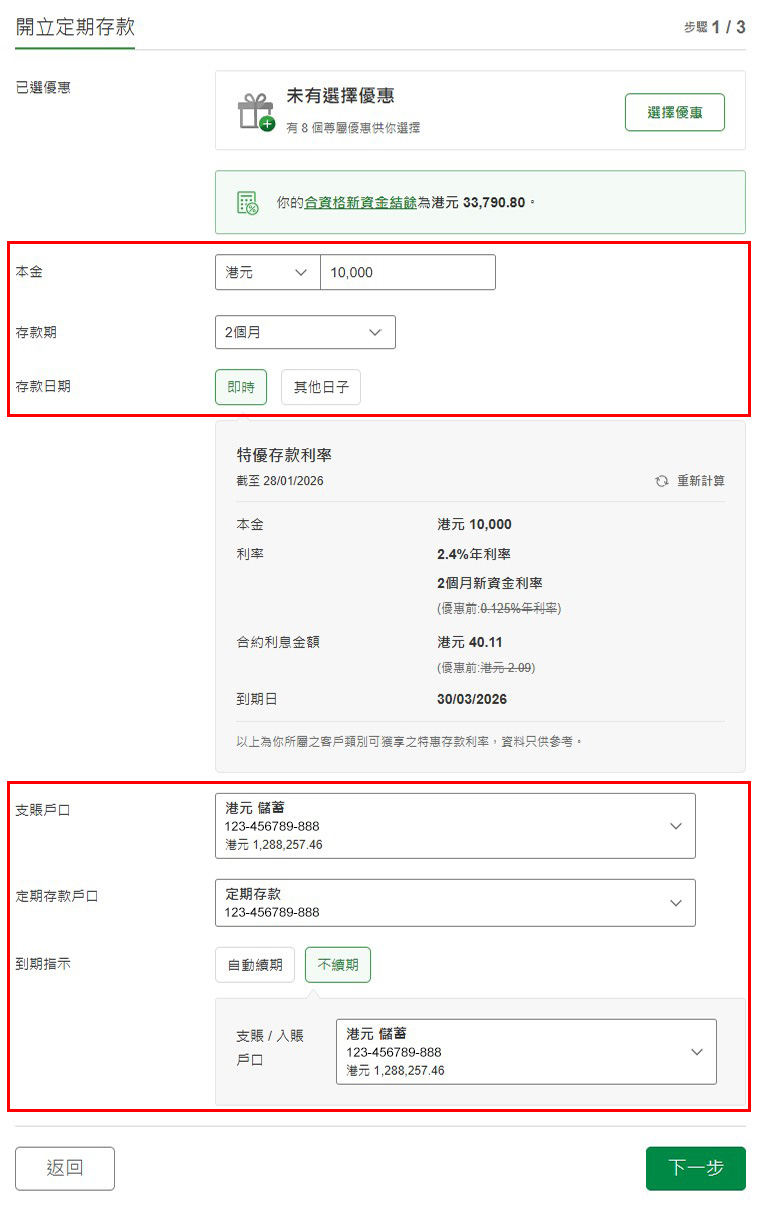Click the 返回 button
Viewport: 760px width, 1206px height.
pos(64,1168)
